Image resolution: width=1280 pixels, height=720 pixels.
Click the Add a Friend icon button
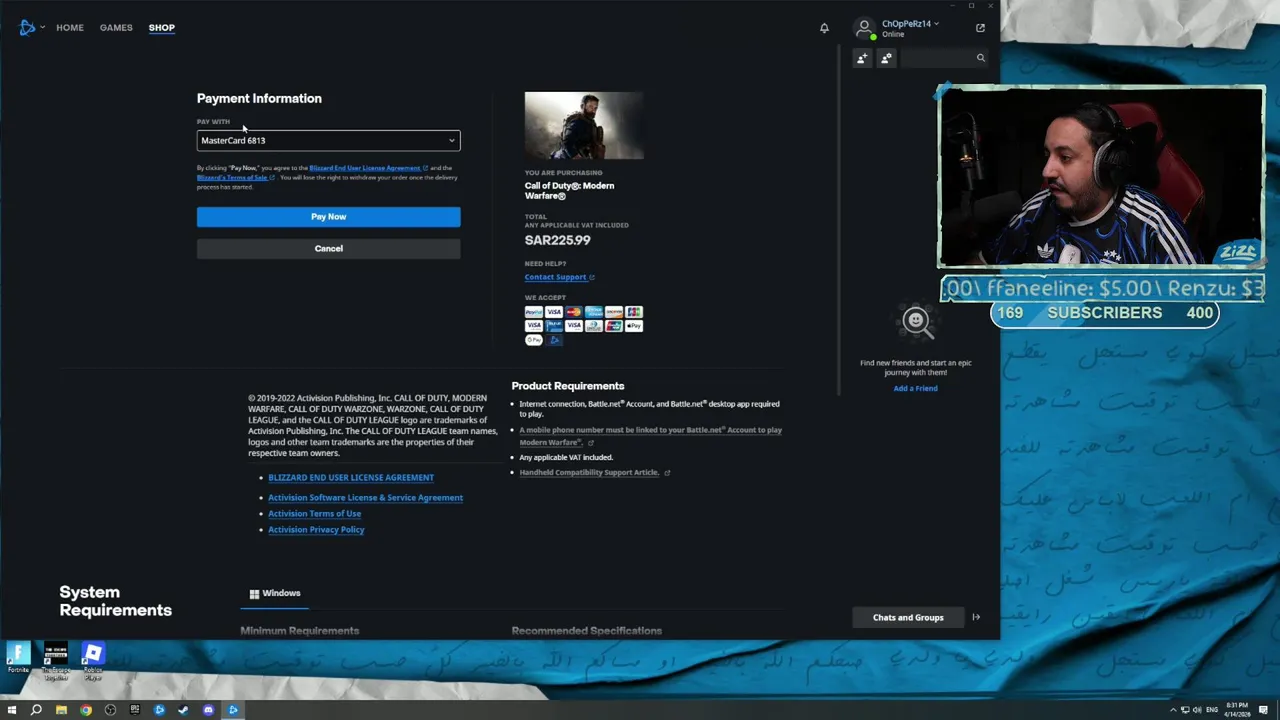tap(862, 58)
